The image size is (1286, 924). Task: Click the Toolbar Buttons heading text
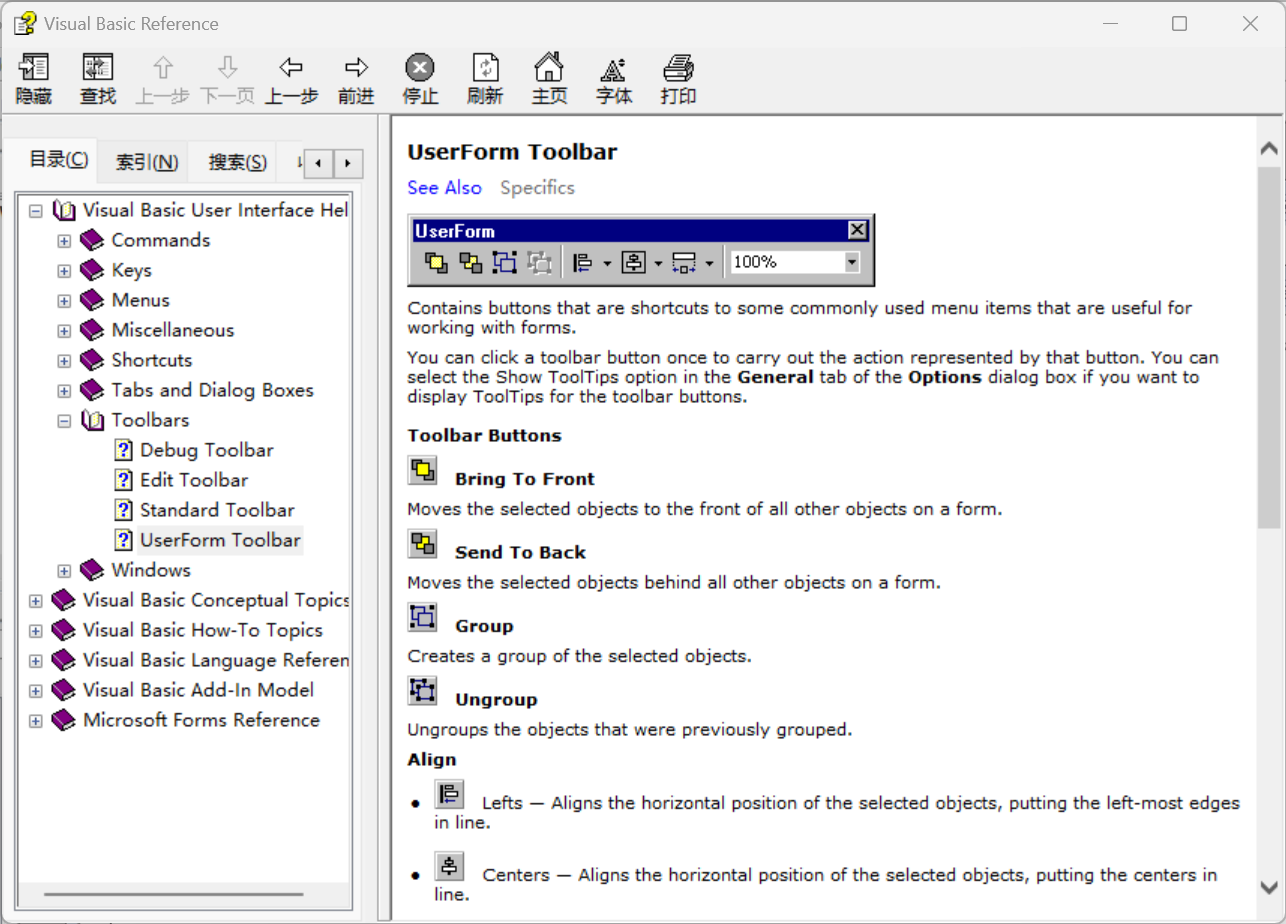(484, 436)
